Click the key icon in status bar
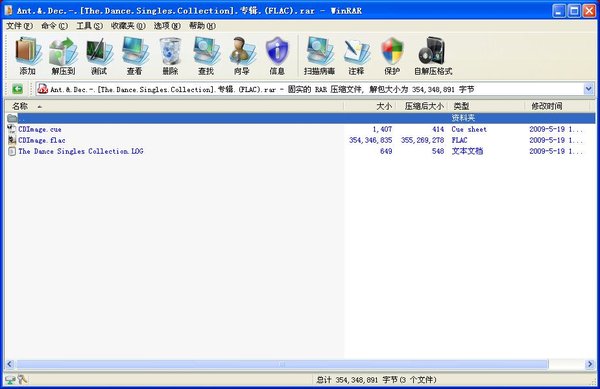Viewport: 600px width, 389px height. click(23, 379)
